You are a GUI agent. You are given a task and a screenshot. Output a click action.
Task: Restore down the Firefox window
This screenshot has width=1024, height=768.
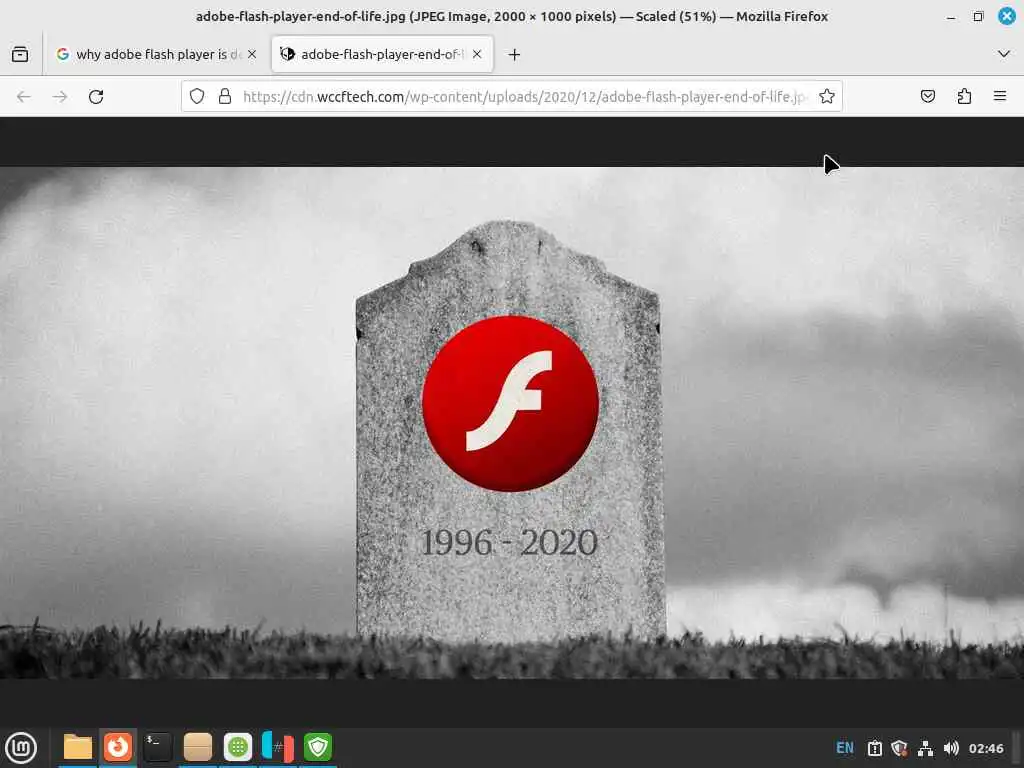[978, 16]
